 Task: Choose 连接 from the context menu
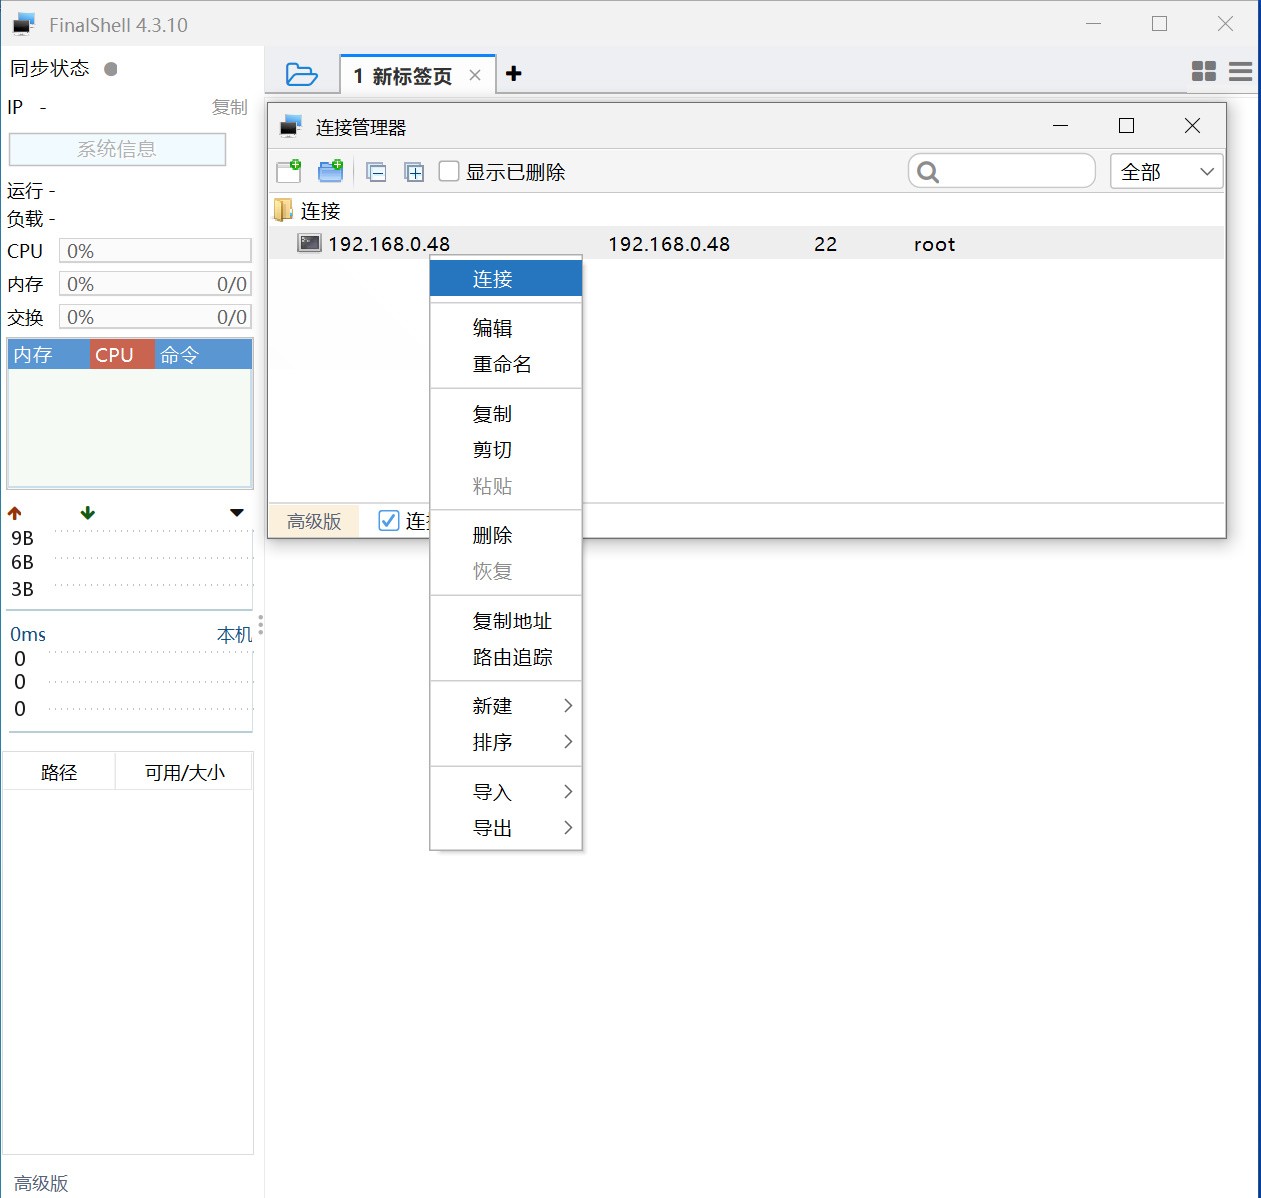tap(506, 279)
